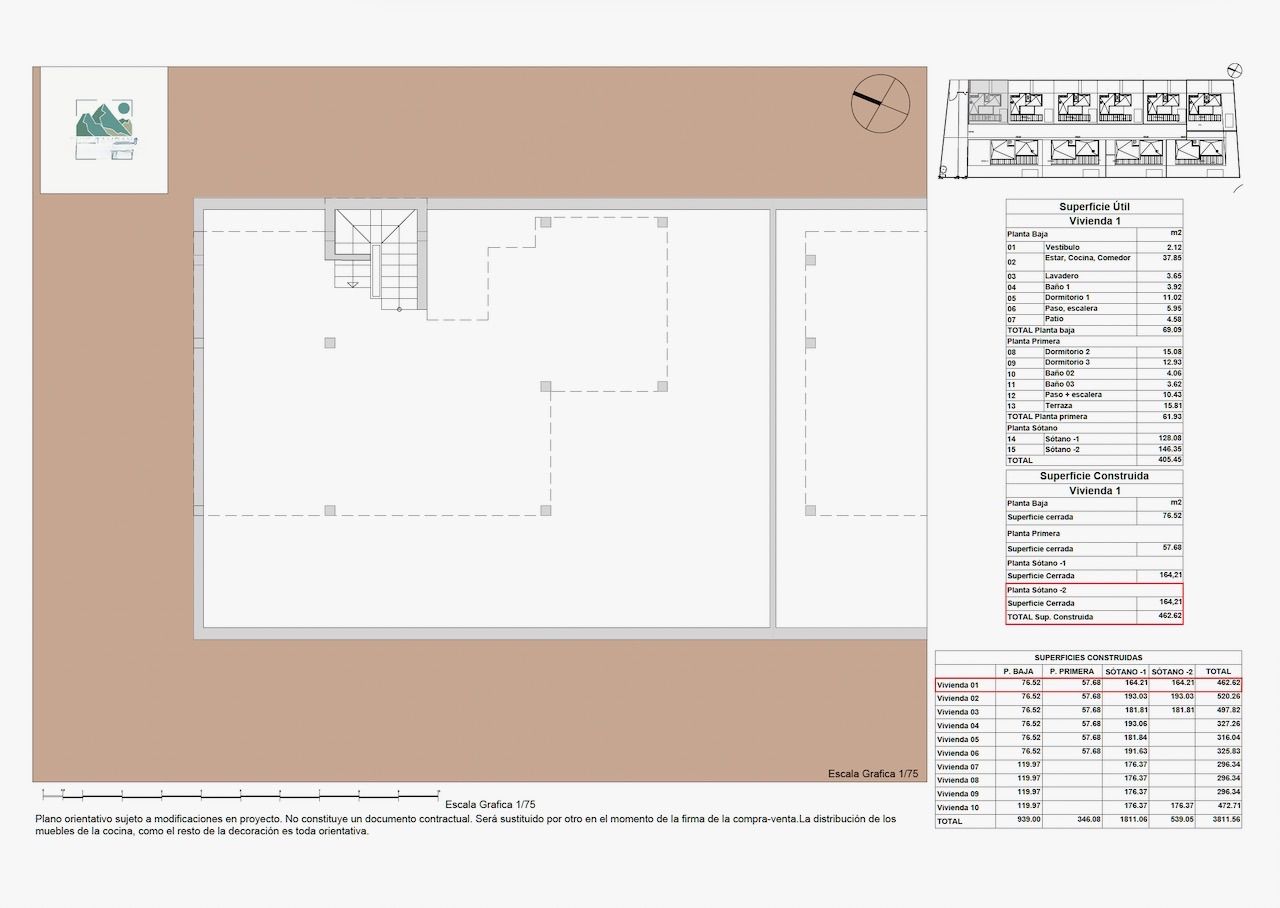Click the SÓTANO -2 column header
This screenshot has width=1280, height=908.
(1171, 671)
